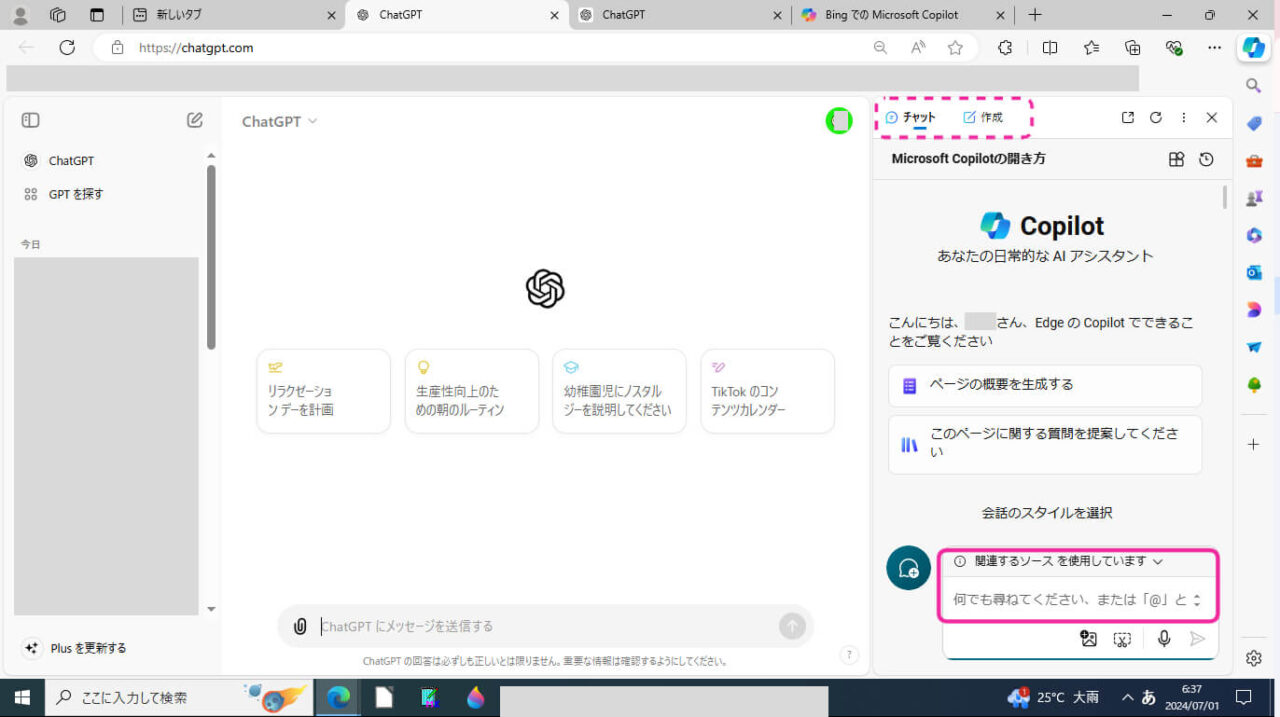Choose the TikTok のコンテンツカレンダー card
Viewport: 1280px width, 717px height.
point(767,391)
